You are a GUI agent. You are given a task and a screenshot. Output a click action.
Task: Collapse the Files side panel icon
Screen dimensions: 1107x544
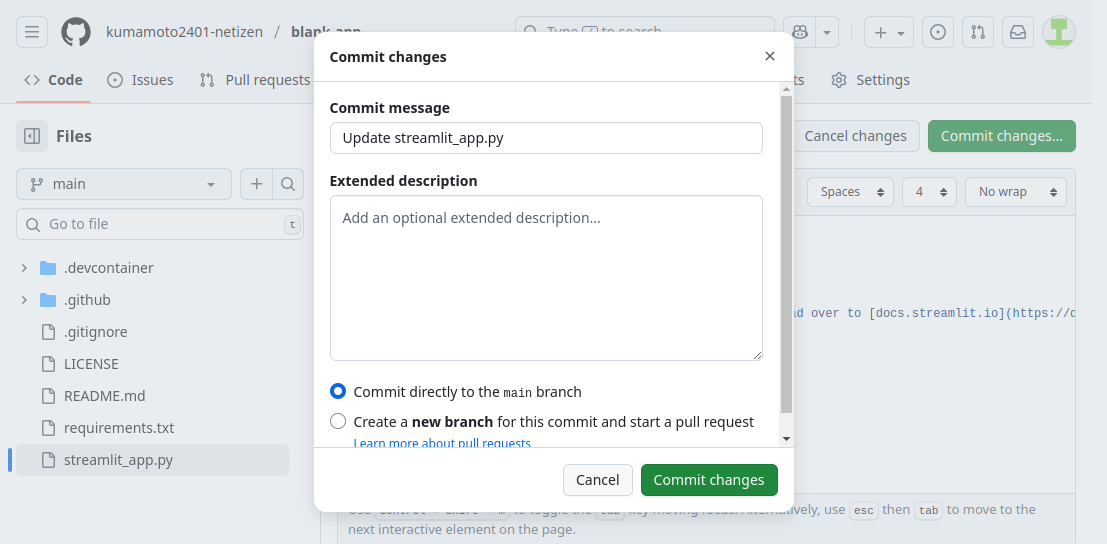32,136
